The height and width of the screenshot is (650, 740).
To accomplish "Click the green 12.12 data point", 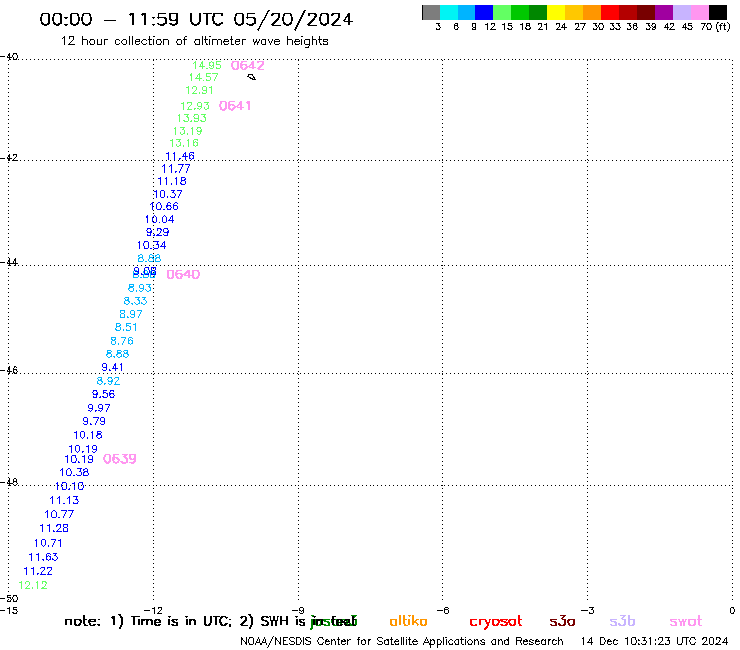I will coord(33,585).
